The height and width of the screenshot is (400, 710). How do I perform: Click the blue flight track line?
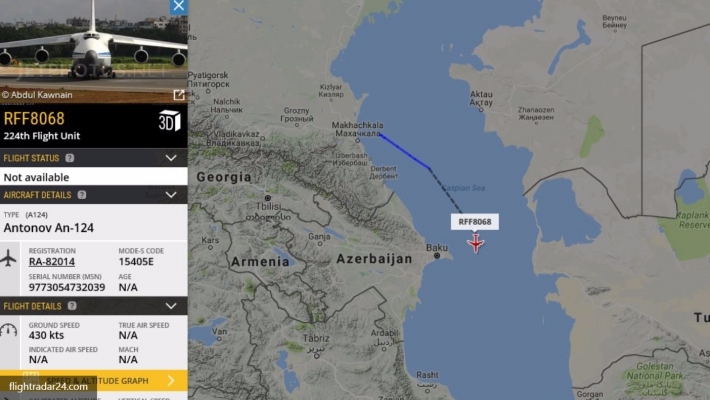pyautogui.click(x=404, y=151)
